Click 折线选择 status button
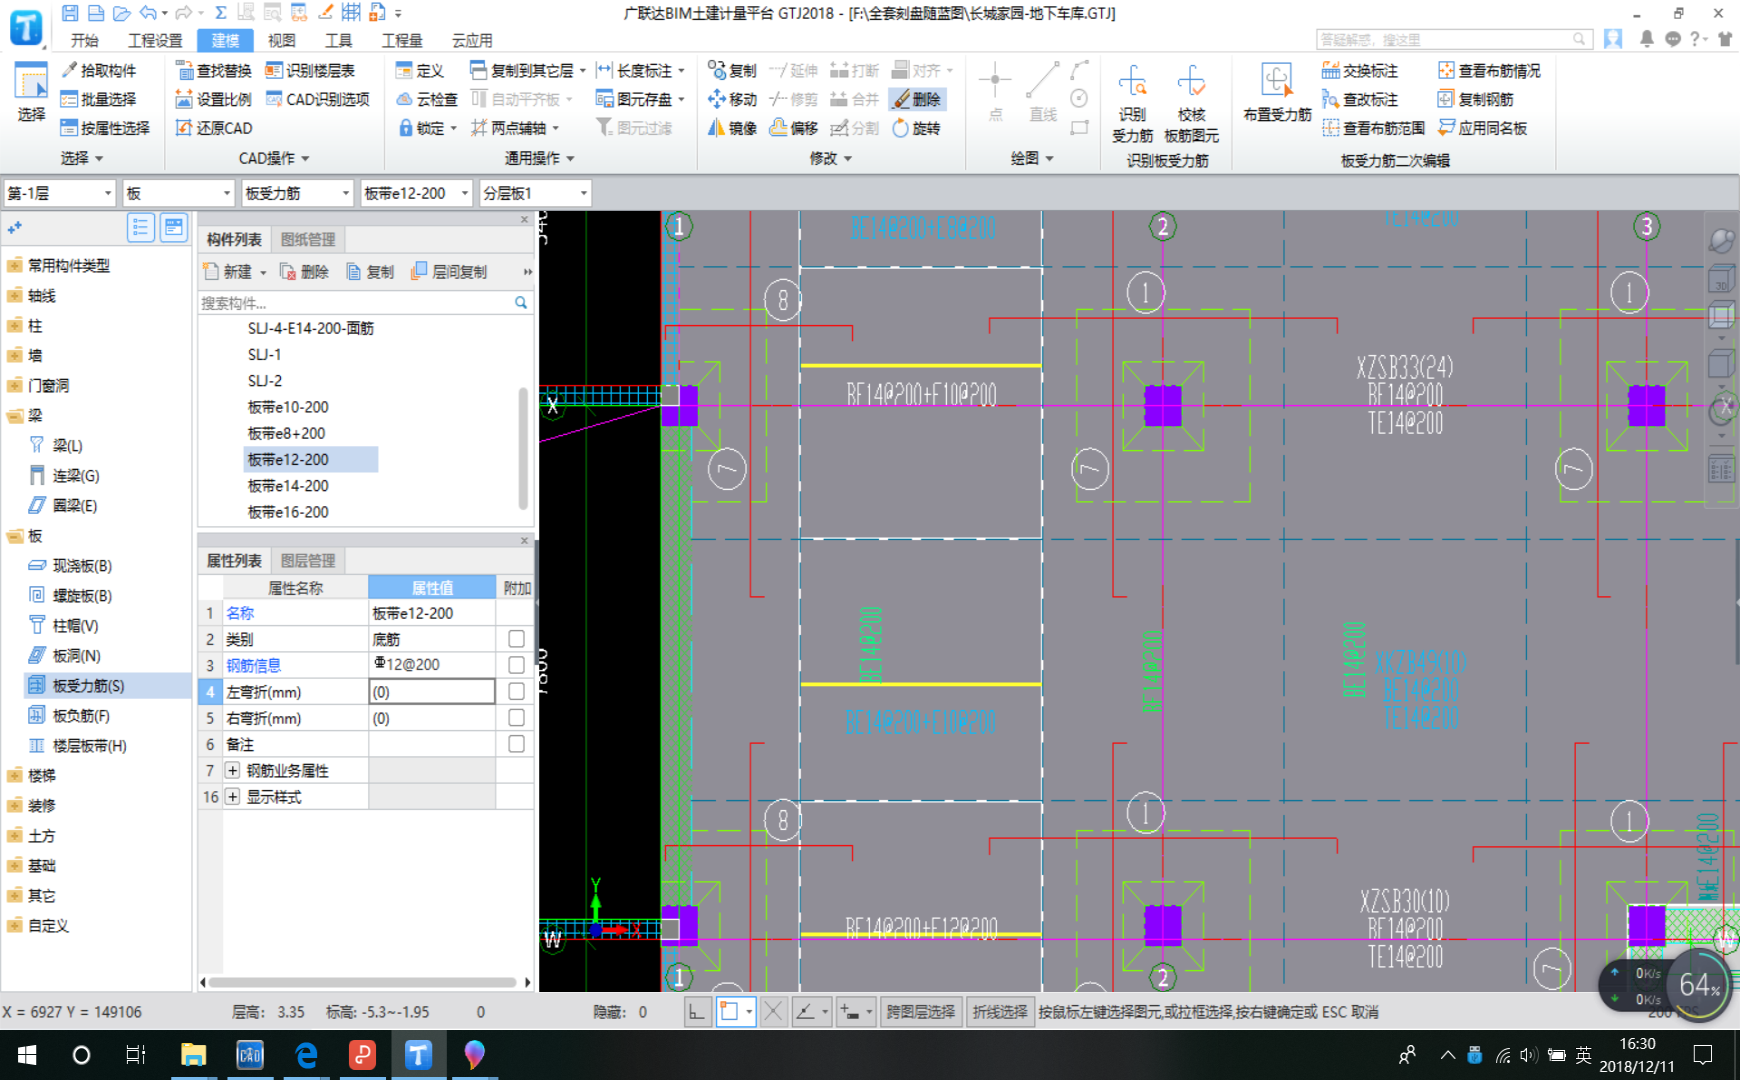This screenshot has width=1740, height=1080. (1000, 1012)
